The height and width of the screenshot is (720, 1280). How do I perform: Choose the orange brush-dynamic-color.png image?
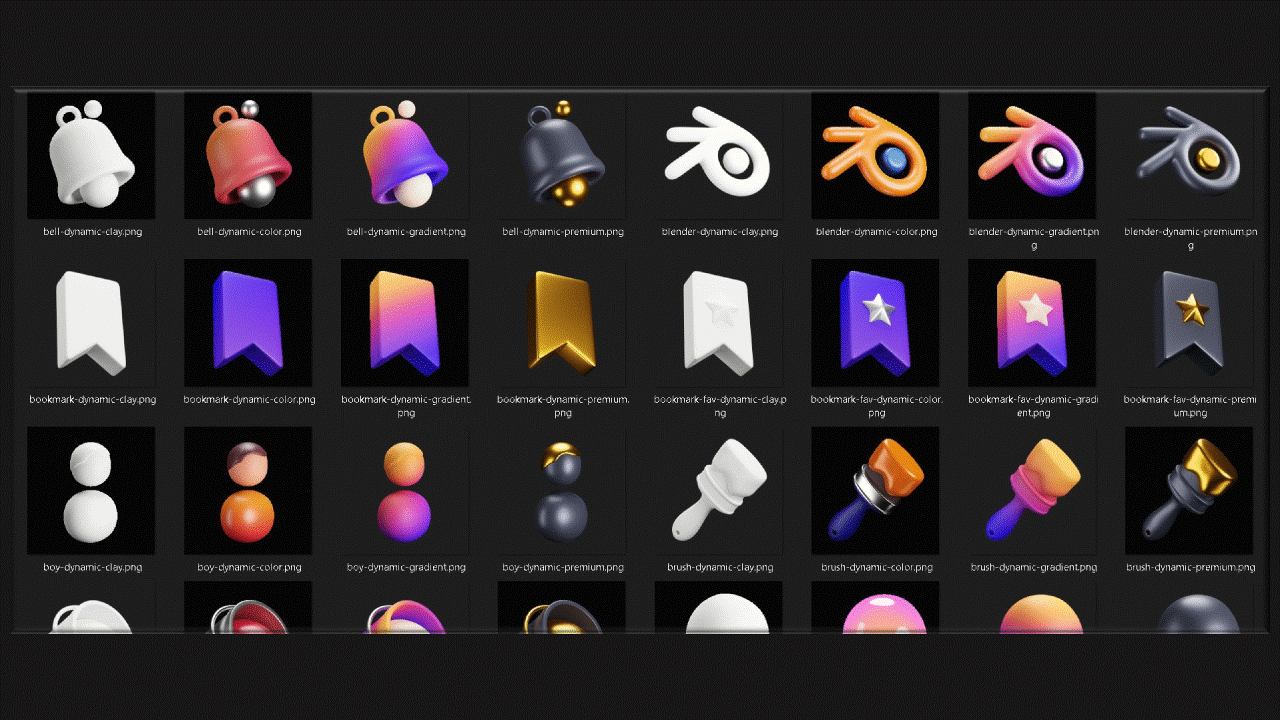click(875, 491)
